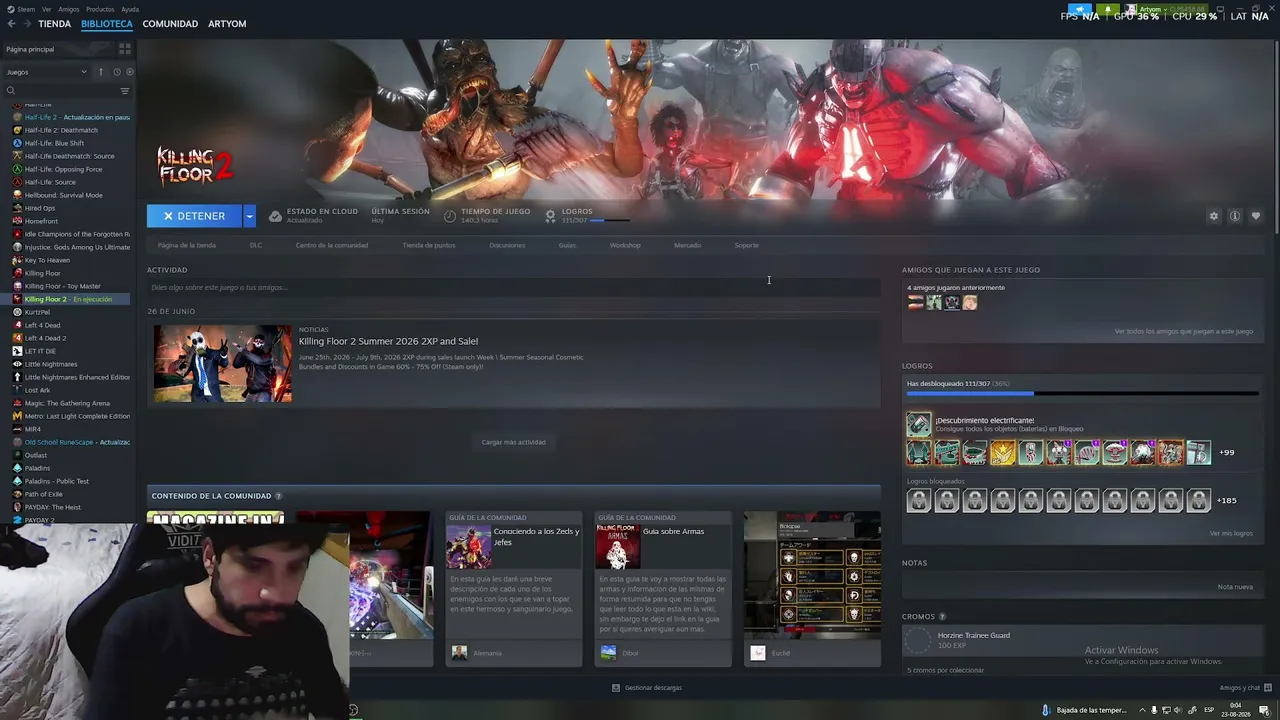Open the Amigos menu
The image size is (1280, 720).
[x=69, y=9]
